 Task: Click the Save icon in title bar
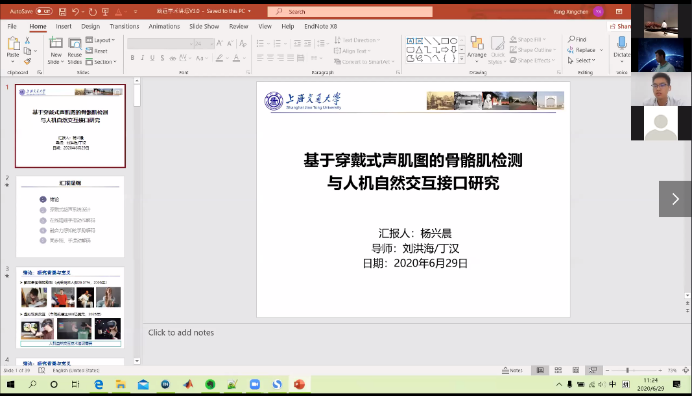click(62, 11)
